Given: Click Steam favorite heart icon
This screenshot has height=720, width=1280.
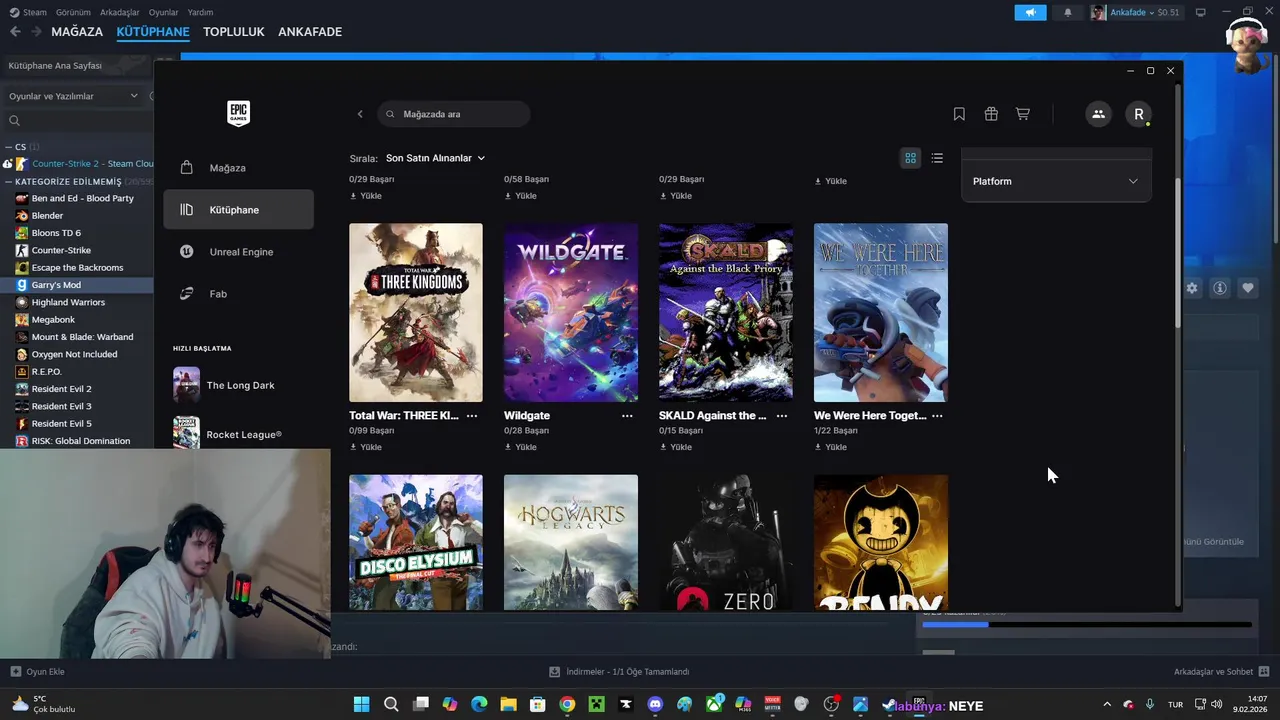Looking at the screenshot, I should pos(1248,288).
